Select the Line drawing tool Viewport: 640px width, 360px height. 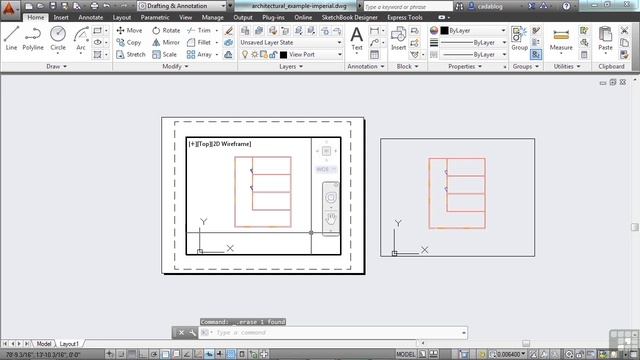tap(11, 39)
